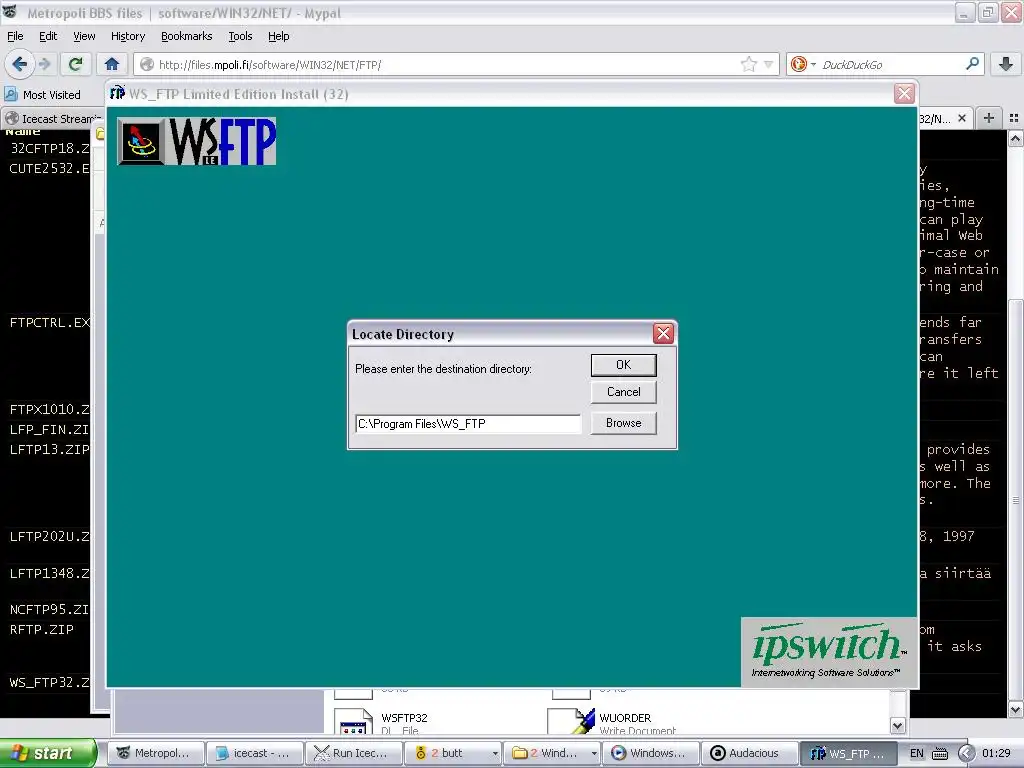Screen dimensions: 1024x768
Task: Switch to the icecast taskbar window
Action: (x=255, y=753)
